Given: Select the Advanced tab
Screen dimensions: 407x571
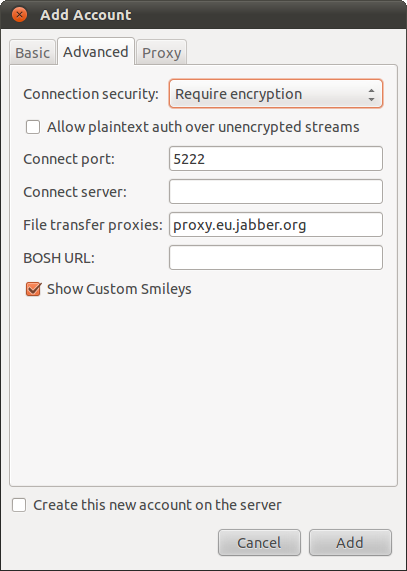Looking at the screenshot, I should pyautogui.click(x=96, y=52).
